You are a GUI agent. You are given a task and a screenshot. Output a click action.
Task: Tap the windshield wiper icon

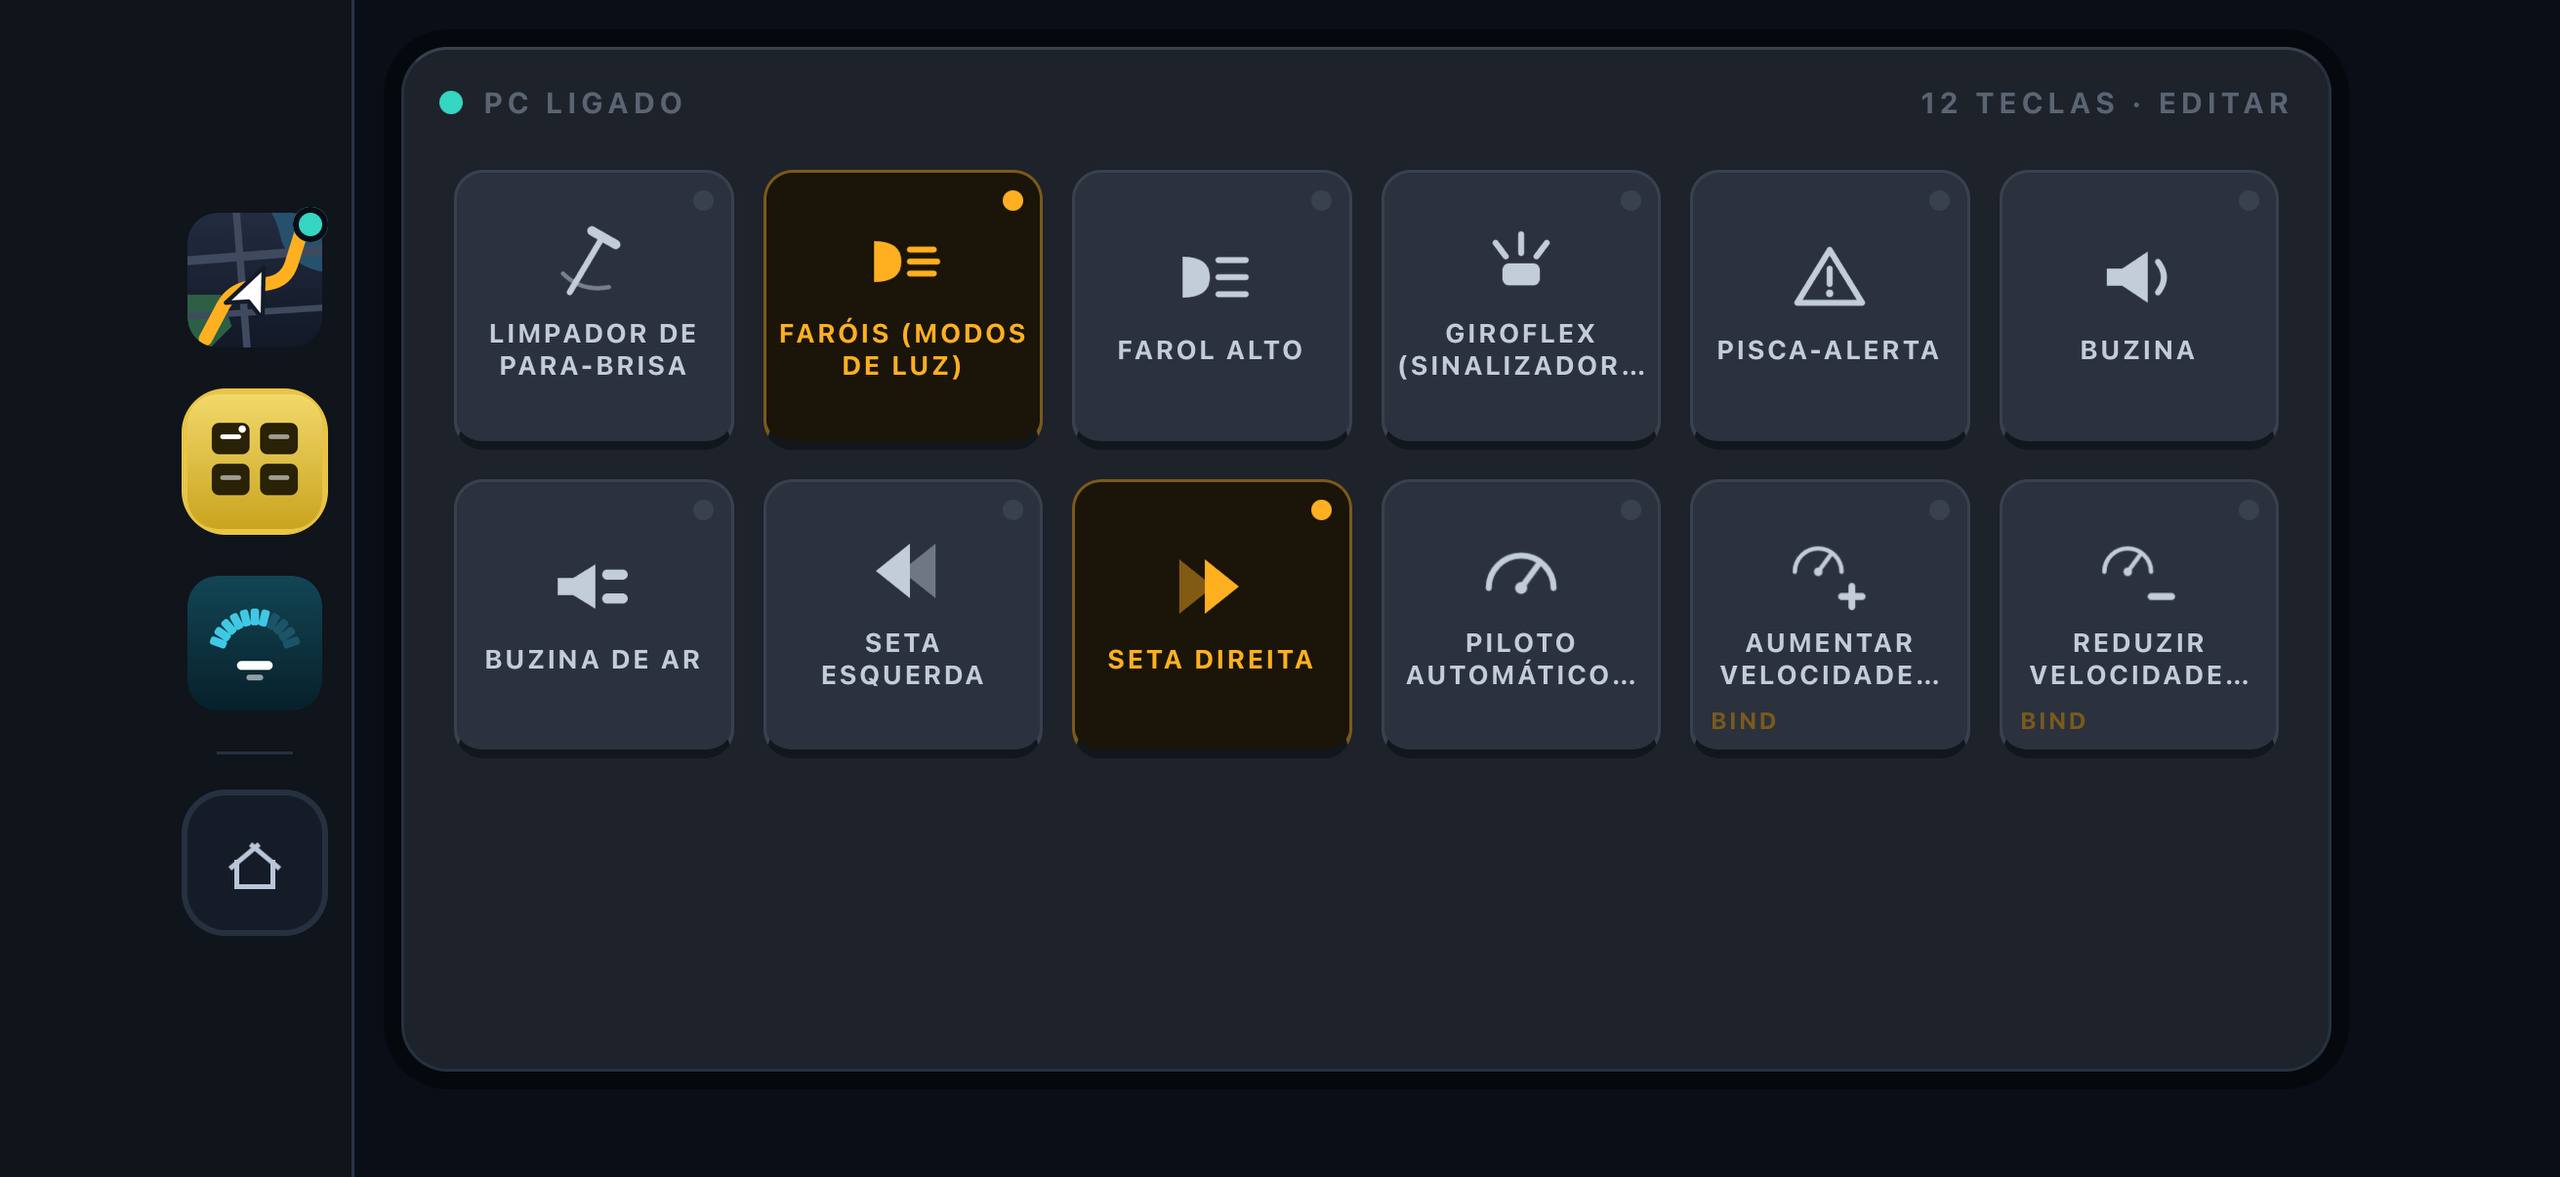[x=591, y=261]
